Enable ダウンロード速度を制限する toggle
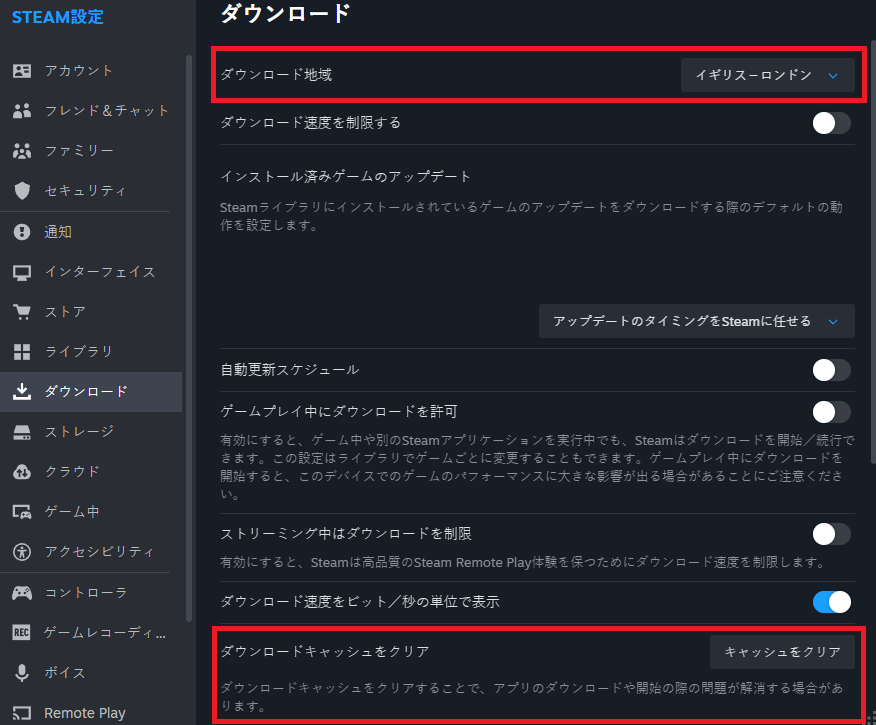 [831, 123]
